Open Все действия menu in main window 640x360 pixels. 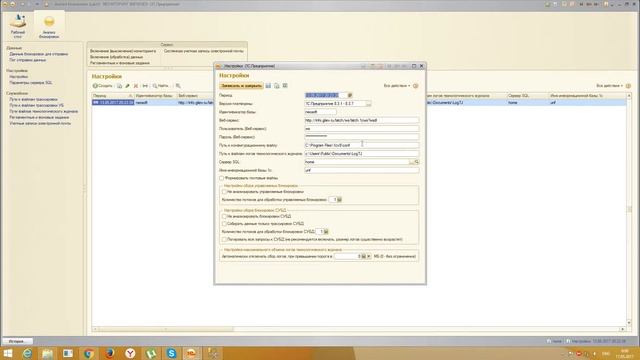pyautogui.click(x=609, y=86)
